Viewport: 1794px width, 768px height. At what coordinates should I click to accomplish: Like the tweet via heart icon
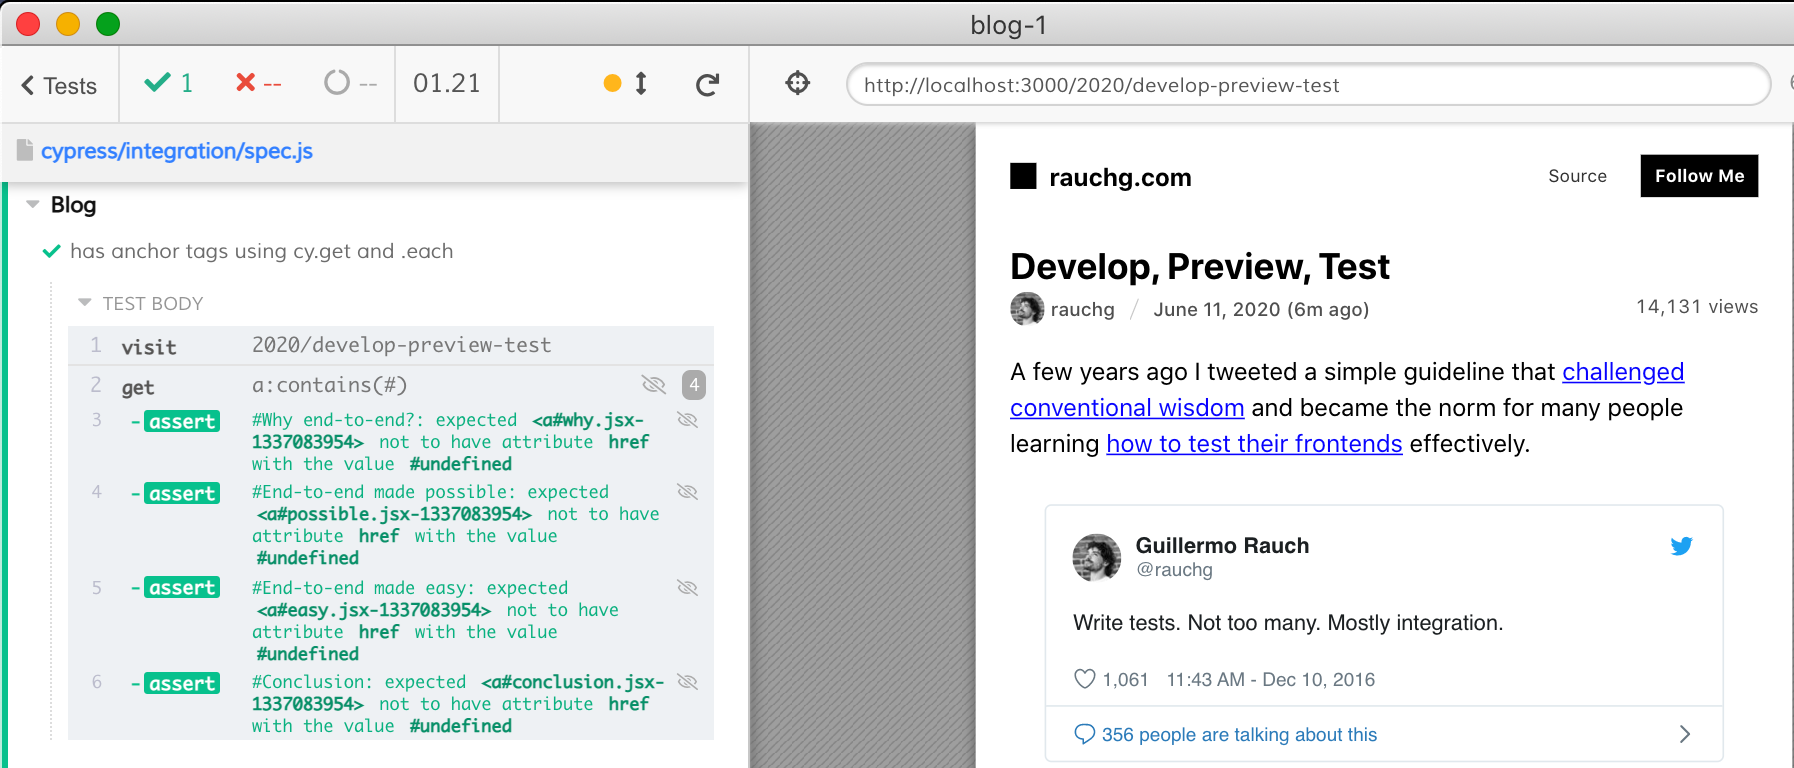tap(1084, 679)
